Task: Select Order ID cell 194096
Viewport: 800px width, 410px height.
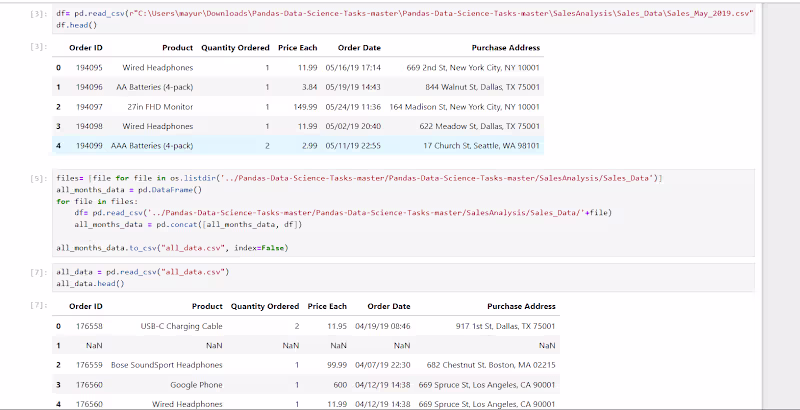Action: point(89,87)
